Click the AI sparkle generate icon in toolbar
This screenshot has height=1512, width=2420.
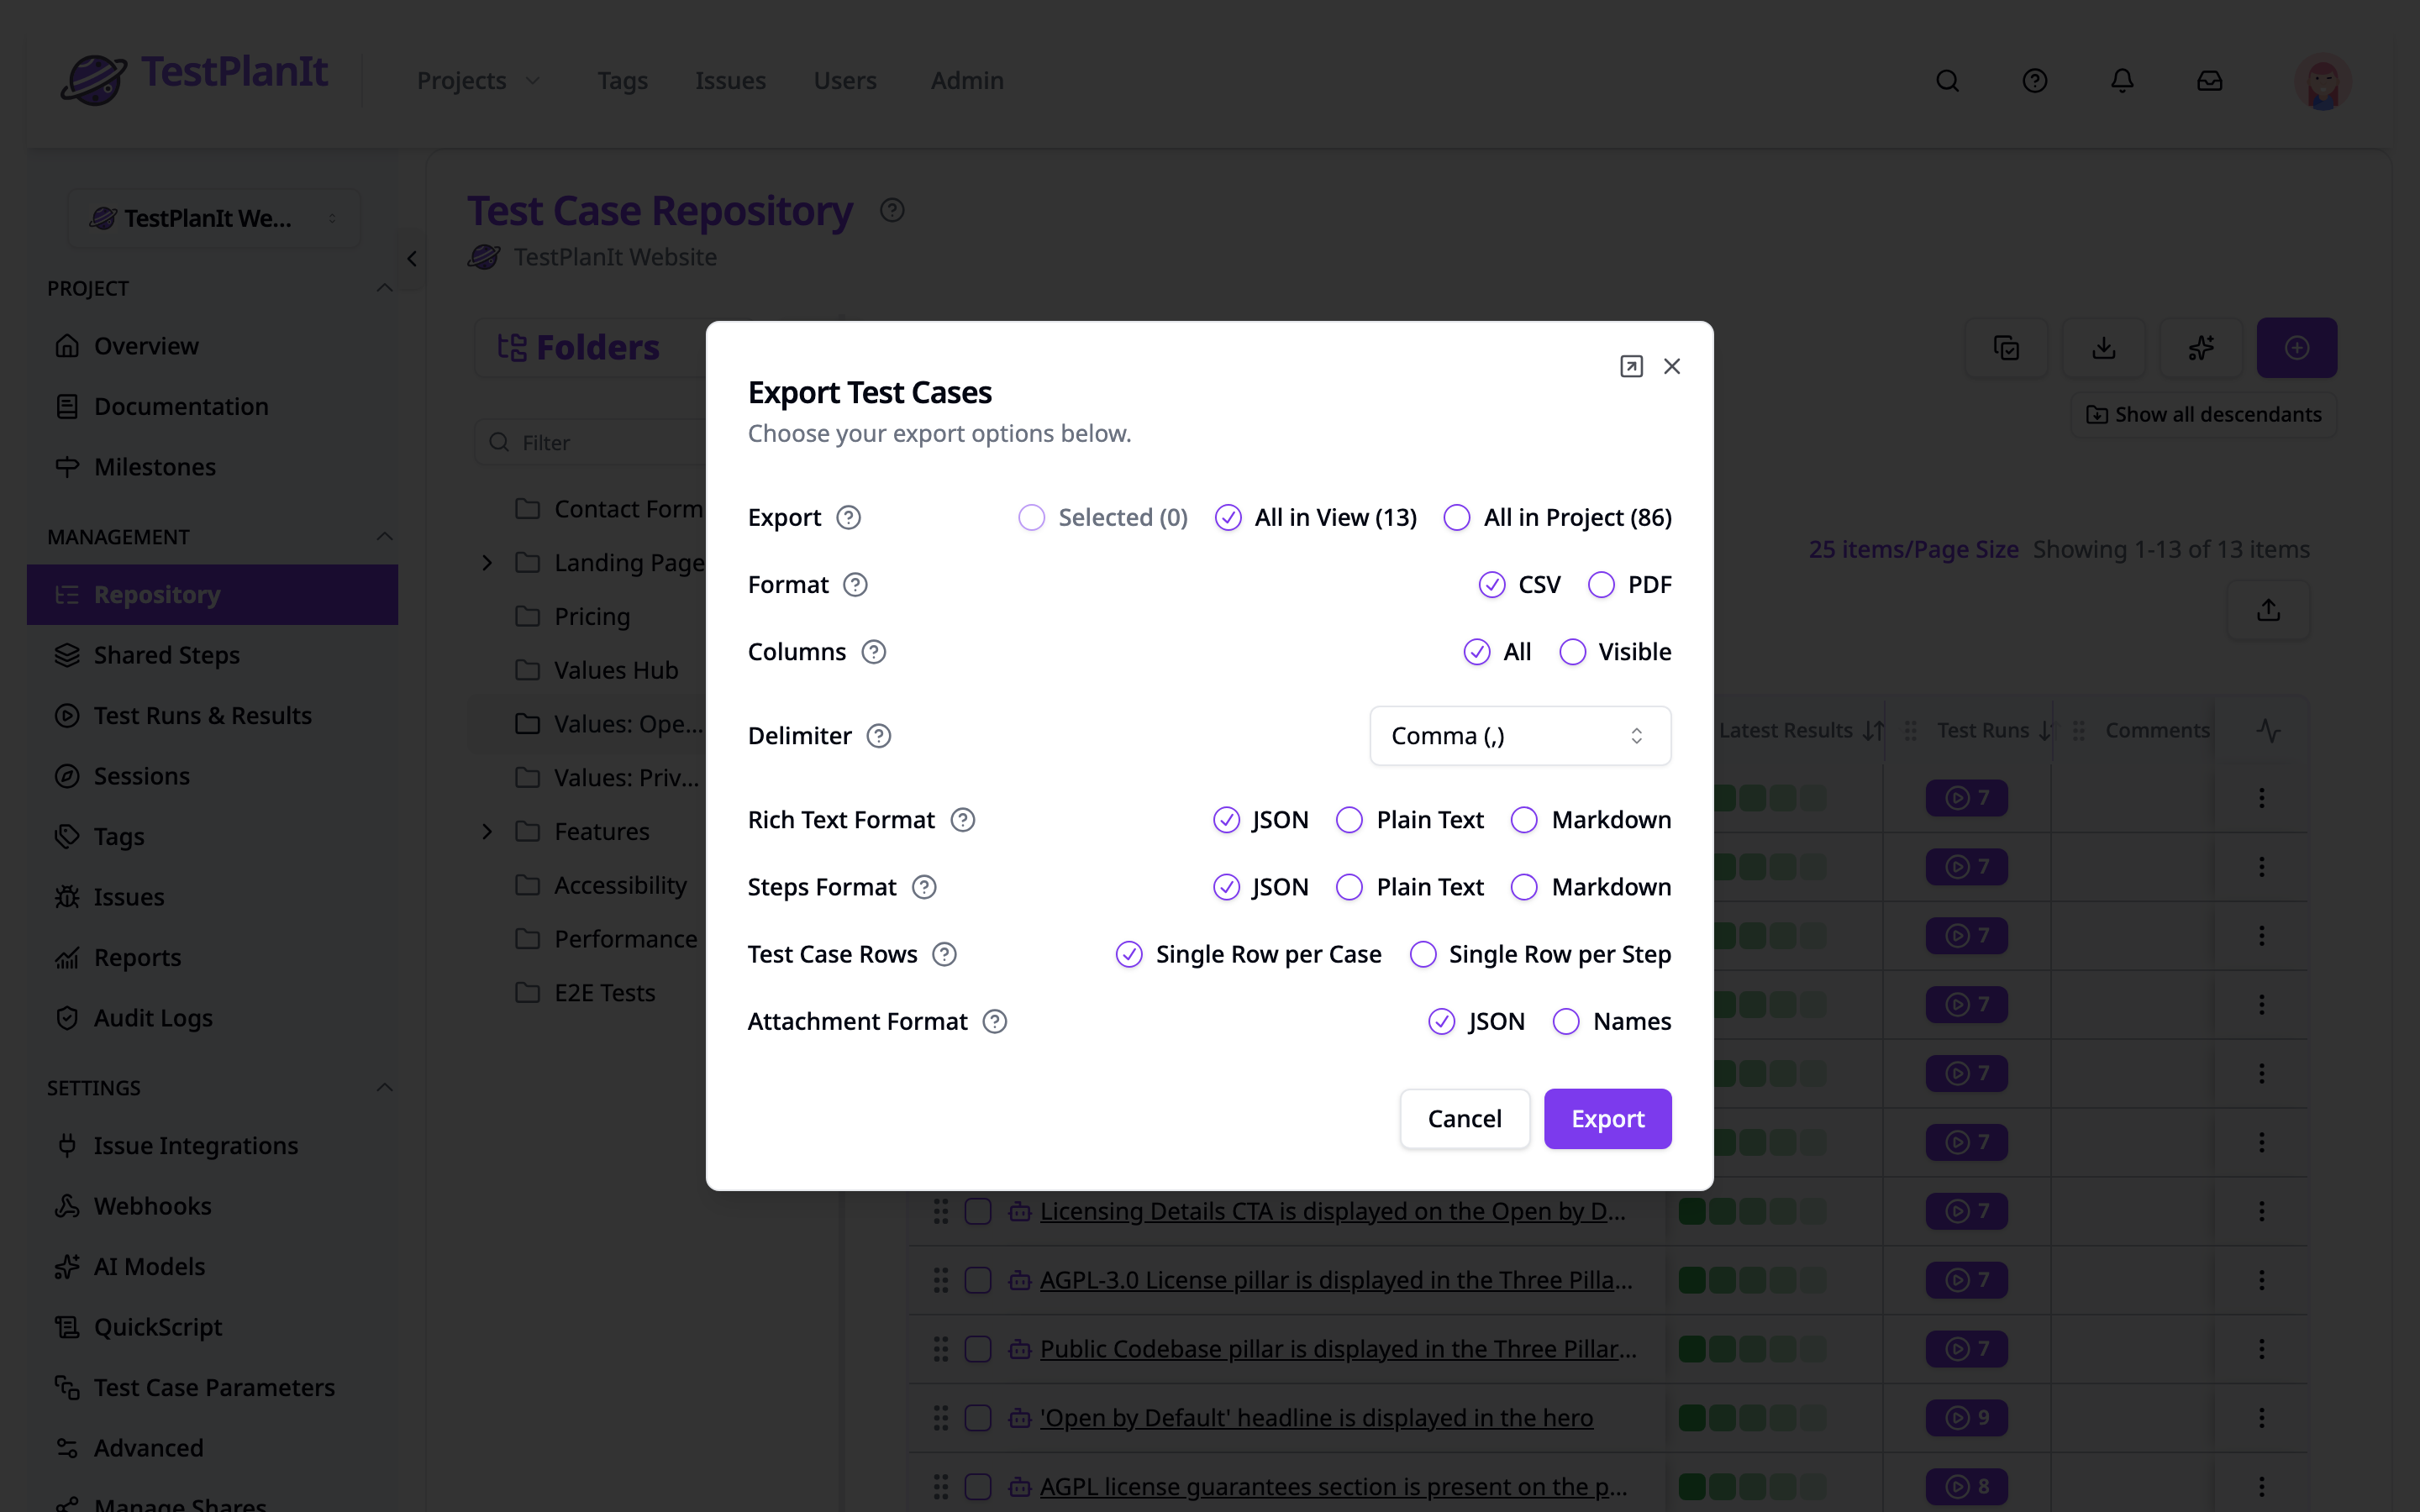click(2201, 348)
